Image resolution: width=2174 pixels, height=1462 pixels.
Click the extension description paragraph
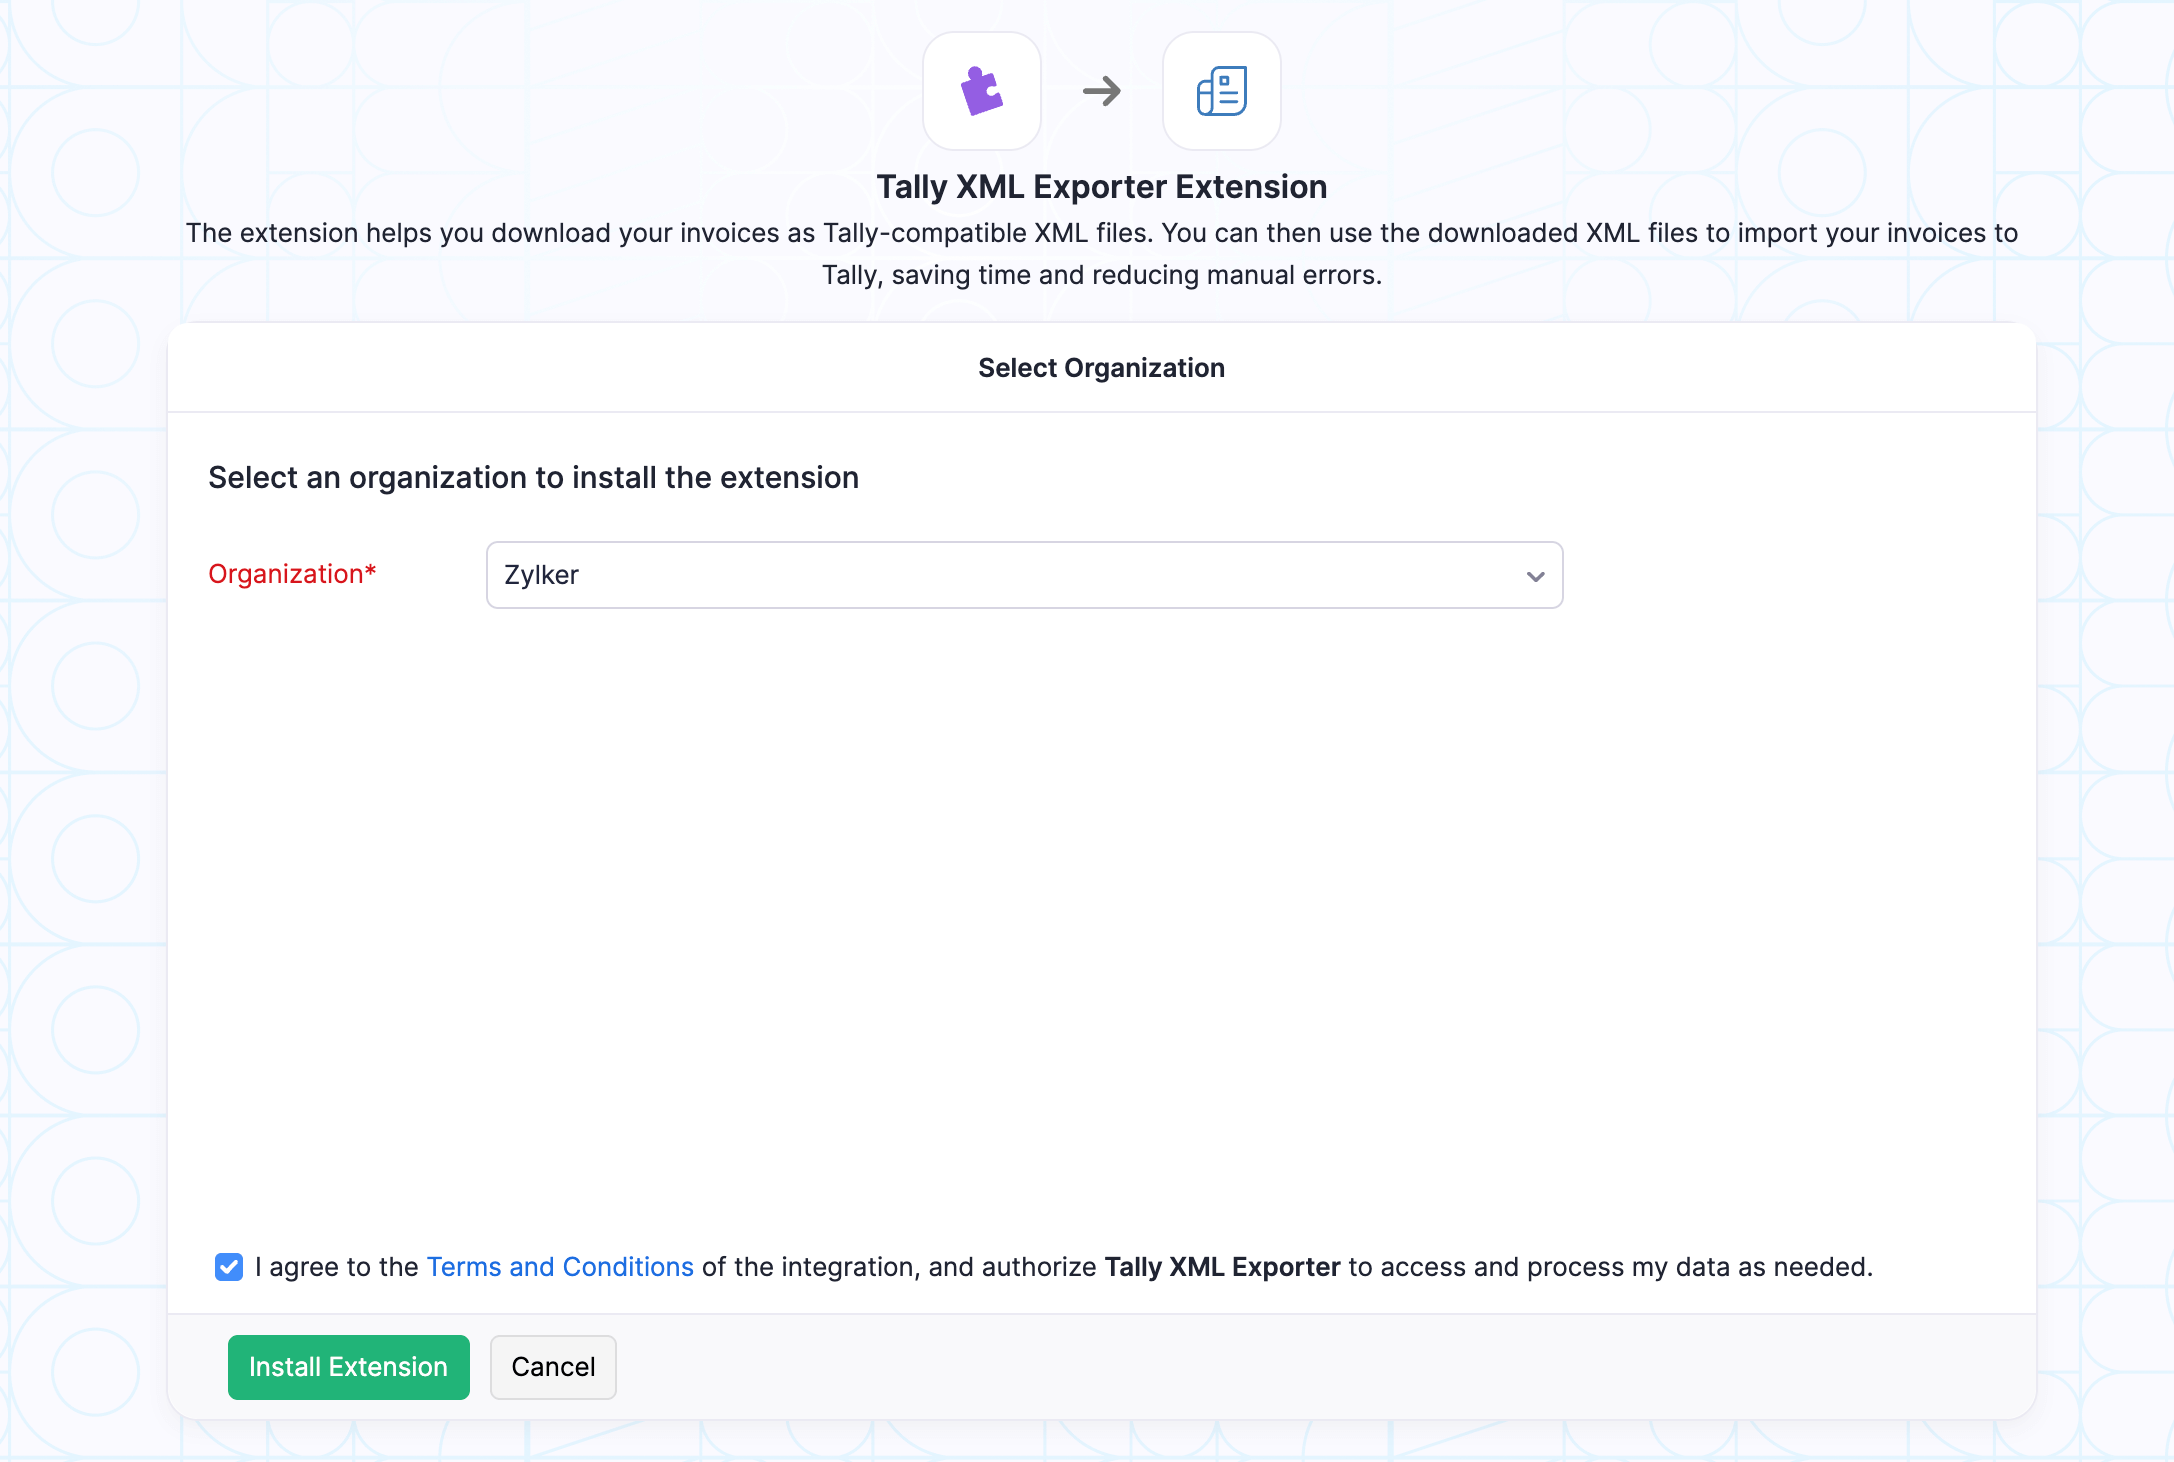(x=1101, y=233)
